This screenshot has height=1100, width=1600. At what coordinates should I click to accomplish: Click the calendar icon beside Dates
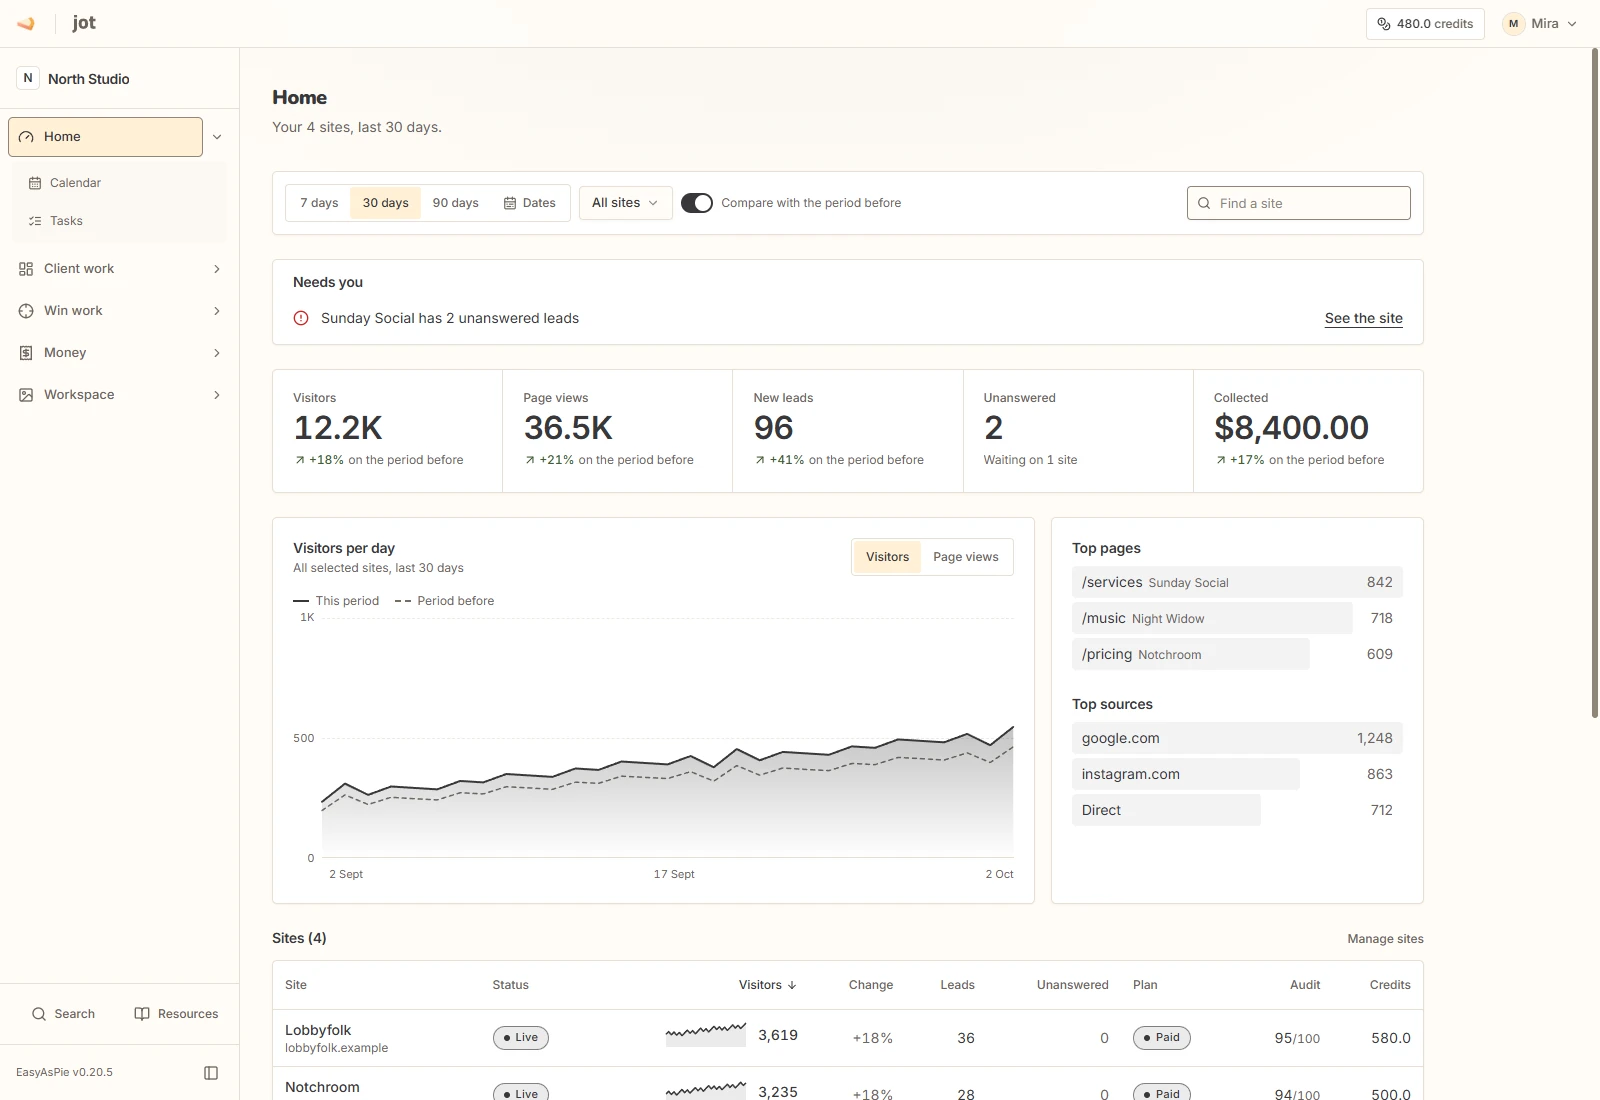510,203
